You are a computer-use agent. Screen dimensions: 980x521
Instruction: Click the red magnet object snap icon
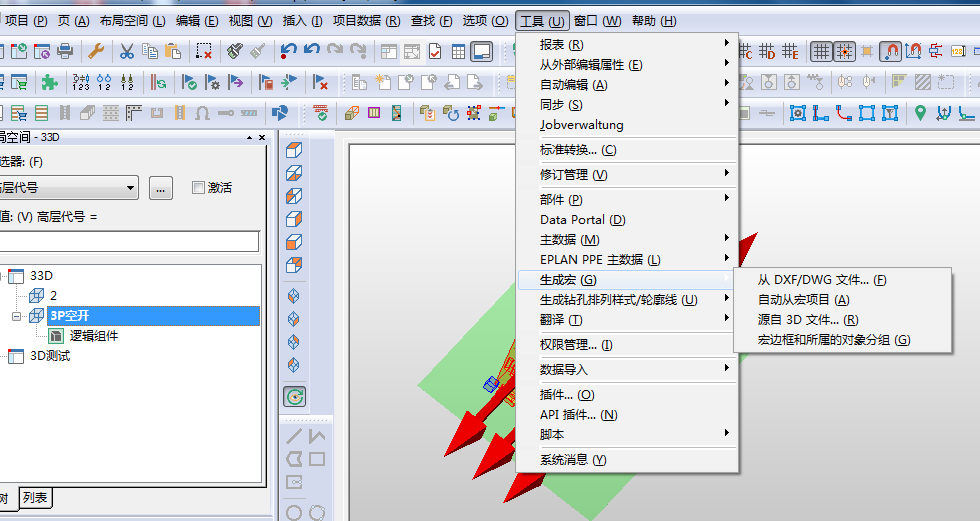[890, 52]
